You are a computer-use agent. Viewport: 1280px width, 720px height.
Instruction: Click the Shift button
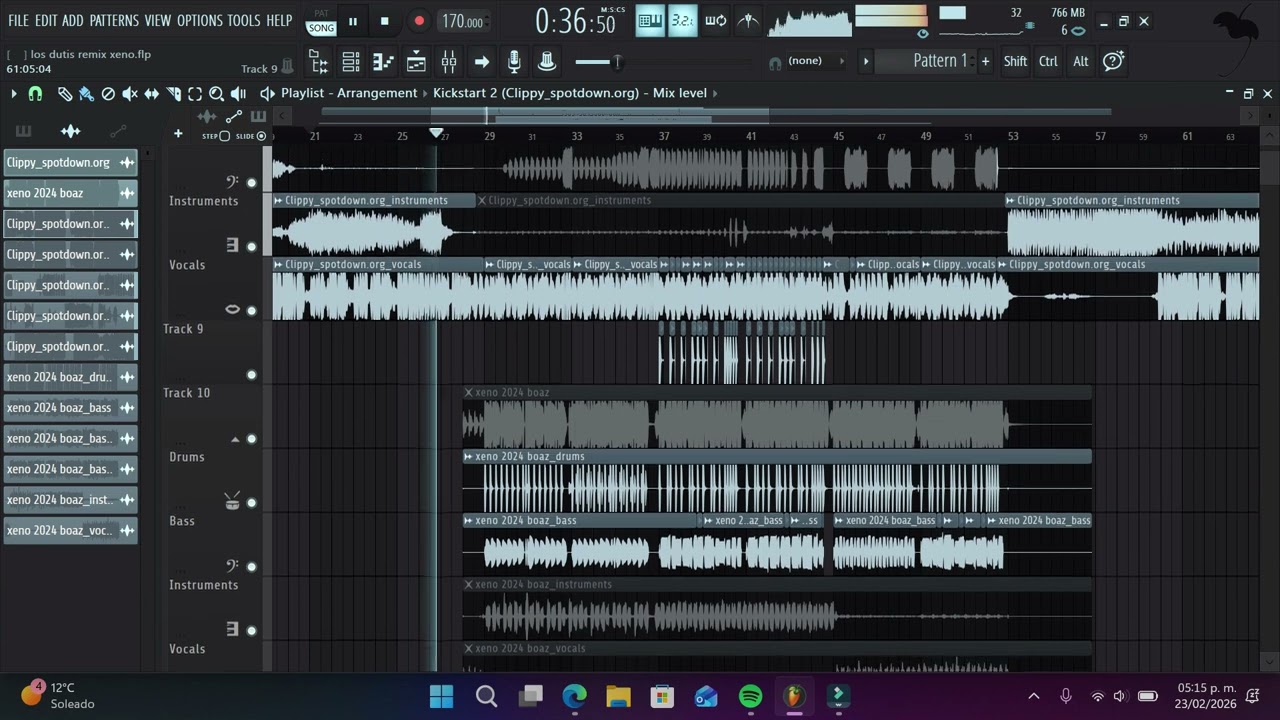tap(1015, 61)
